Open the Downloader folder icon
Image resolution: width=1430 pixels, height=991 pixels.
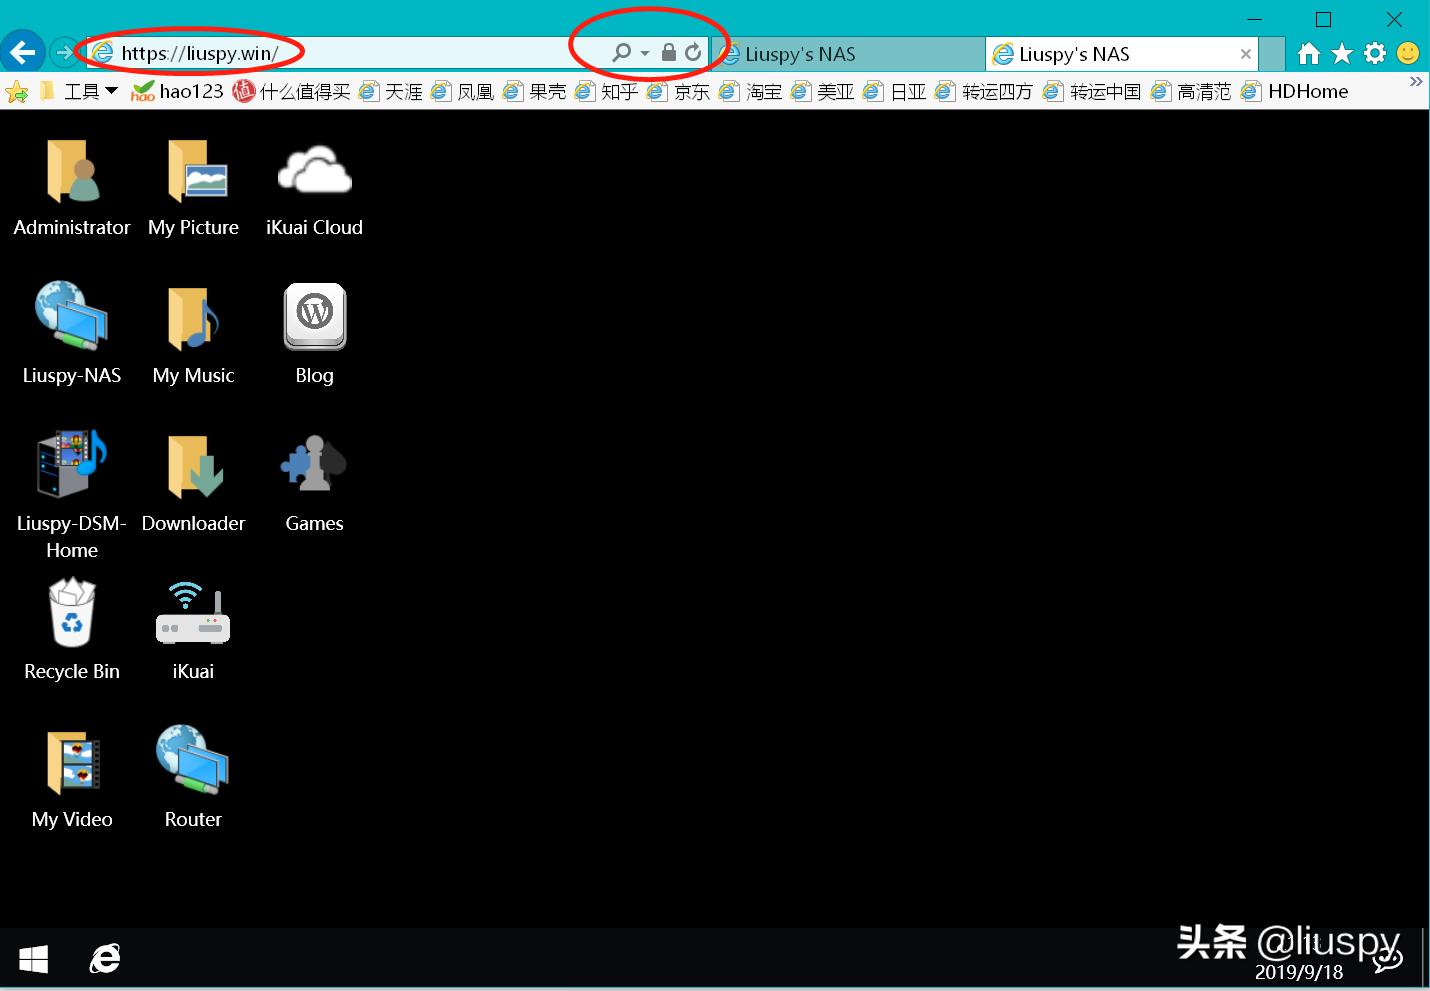coord(194,465)
